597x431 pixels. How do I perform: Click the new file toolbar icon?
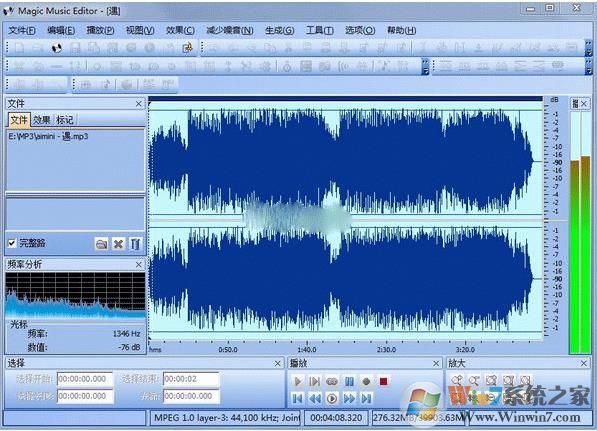[19, 48]
